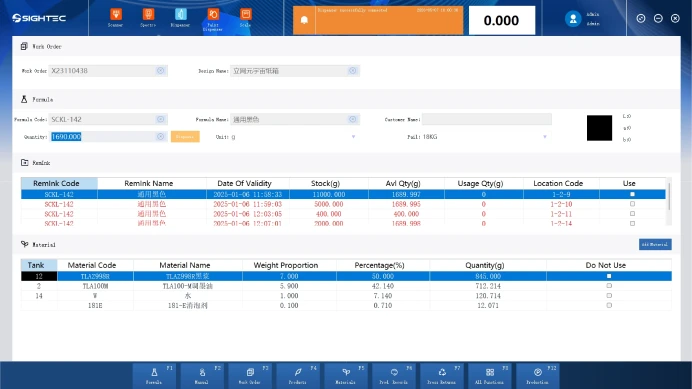Image resolution: width=692 pixels, height=389 pixels.
Task: Click the Formula section flask icon
Action: pyautogui.click(x=24, y=99)
